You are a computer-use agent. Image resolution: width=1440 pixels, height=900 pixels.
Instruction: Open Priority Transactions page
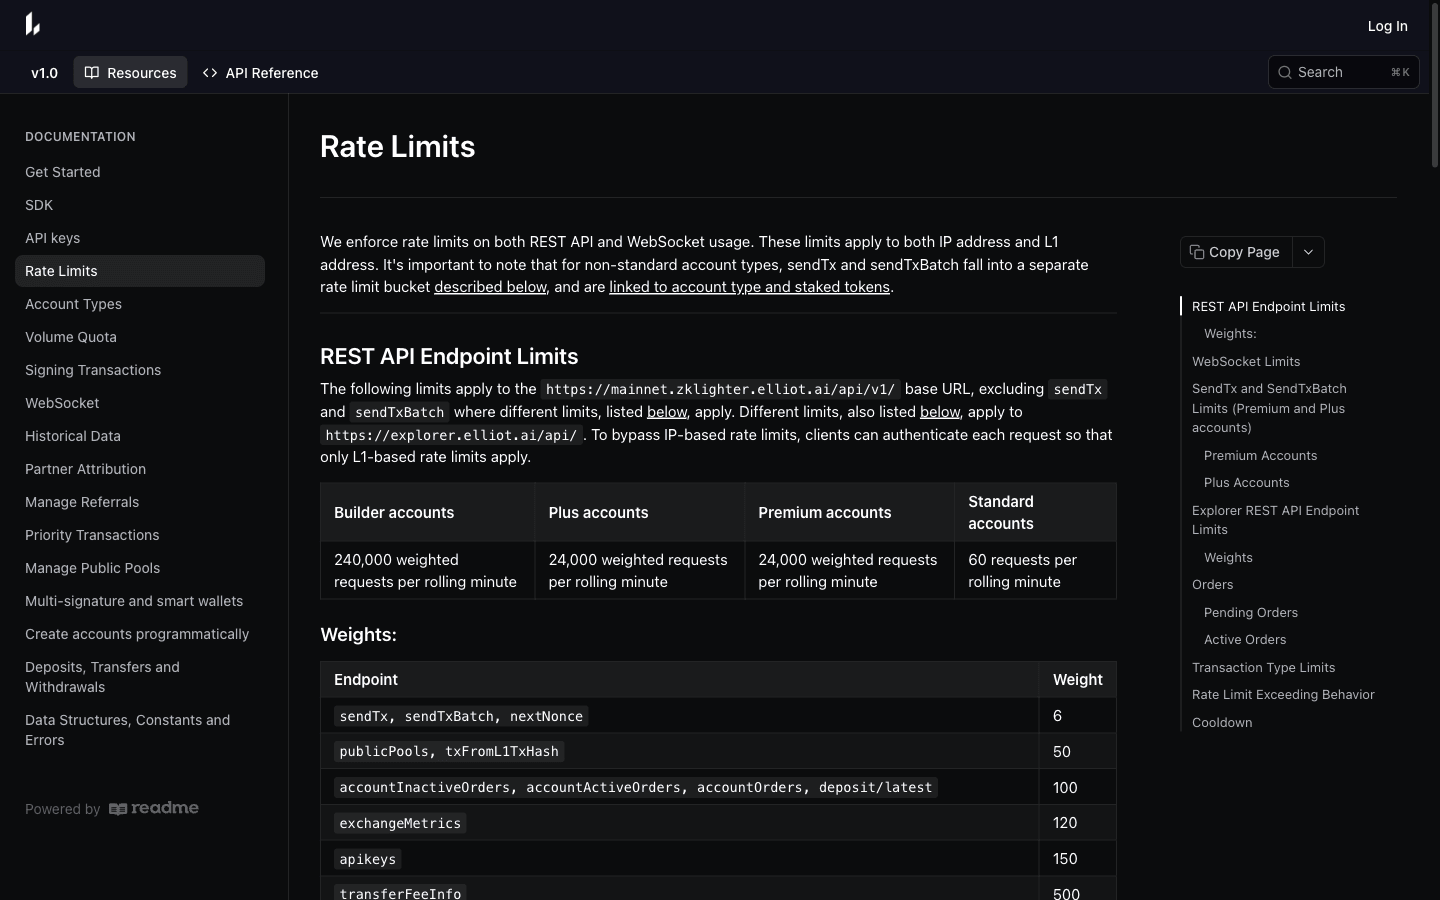tap(140, 535)
